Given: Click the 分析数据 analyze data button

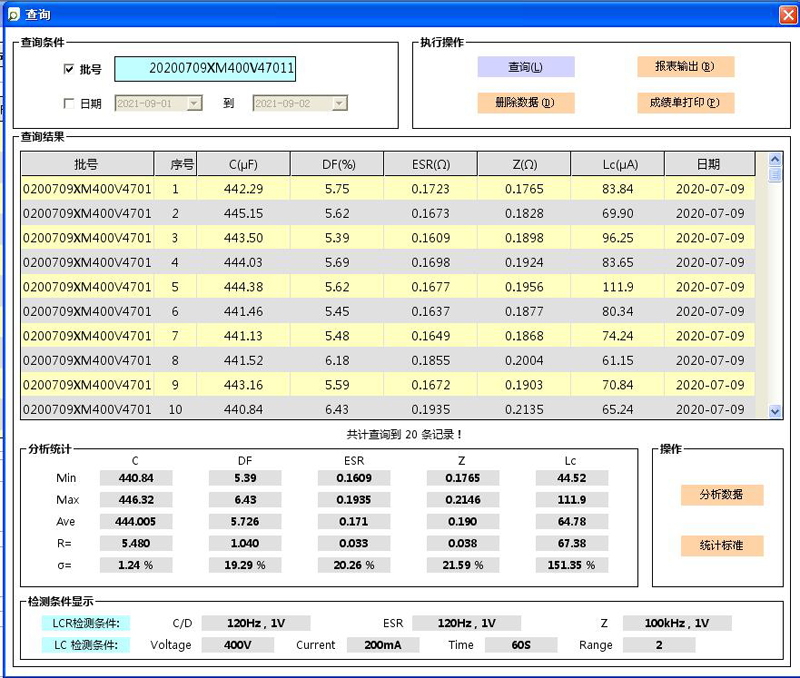Looking at the screenshot, I should pos(722,495).
